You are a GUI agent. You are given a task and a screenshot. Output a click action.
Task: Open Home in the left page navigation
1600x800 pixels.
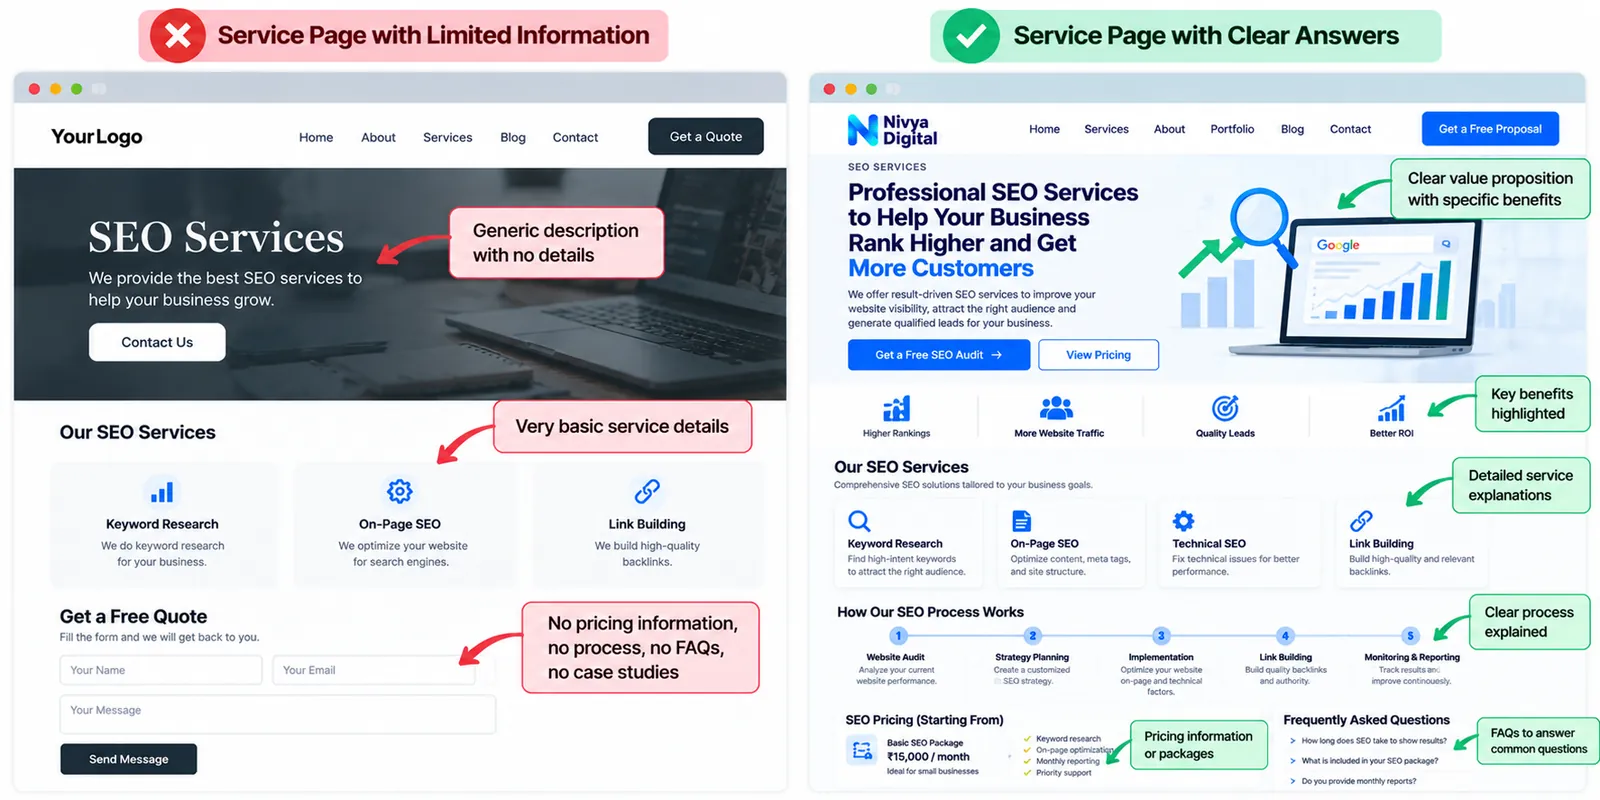(316, 138)
